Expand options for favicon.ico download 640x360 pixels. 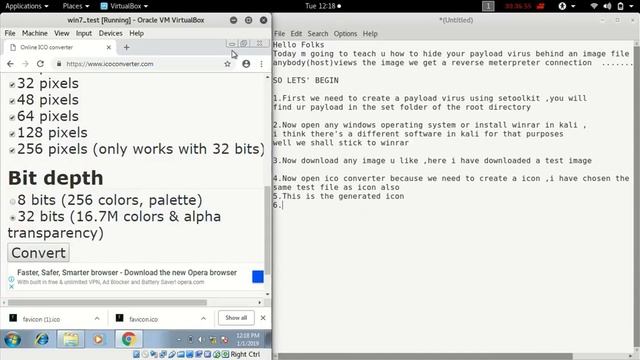click(x=203, y=318)
